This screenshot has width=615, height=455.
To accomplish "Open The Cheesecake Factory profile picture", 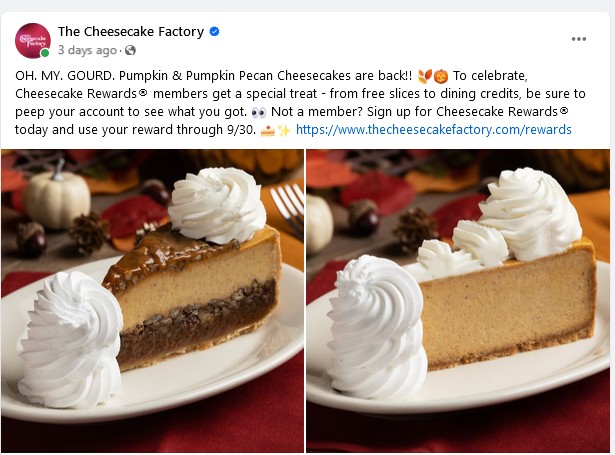I will (33, 40).
